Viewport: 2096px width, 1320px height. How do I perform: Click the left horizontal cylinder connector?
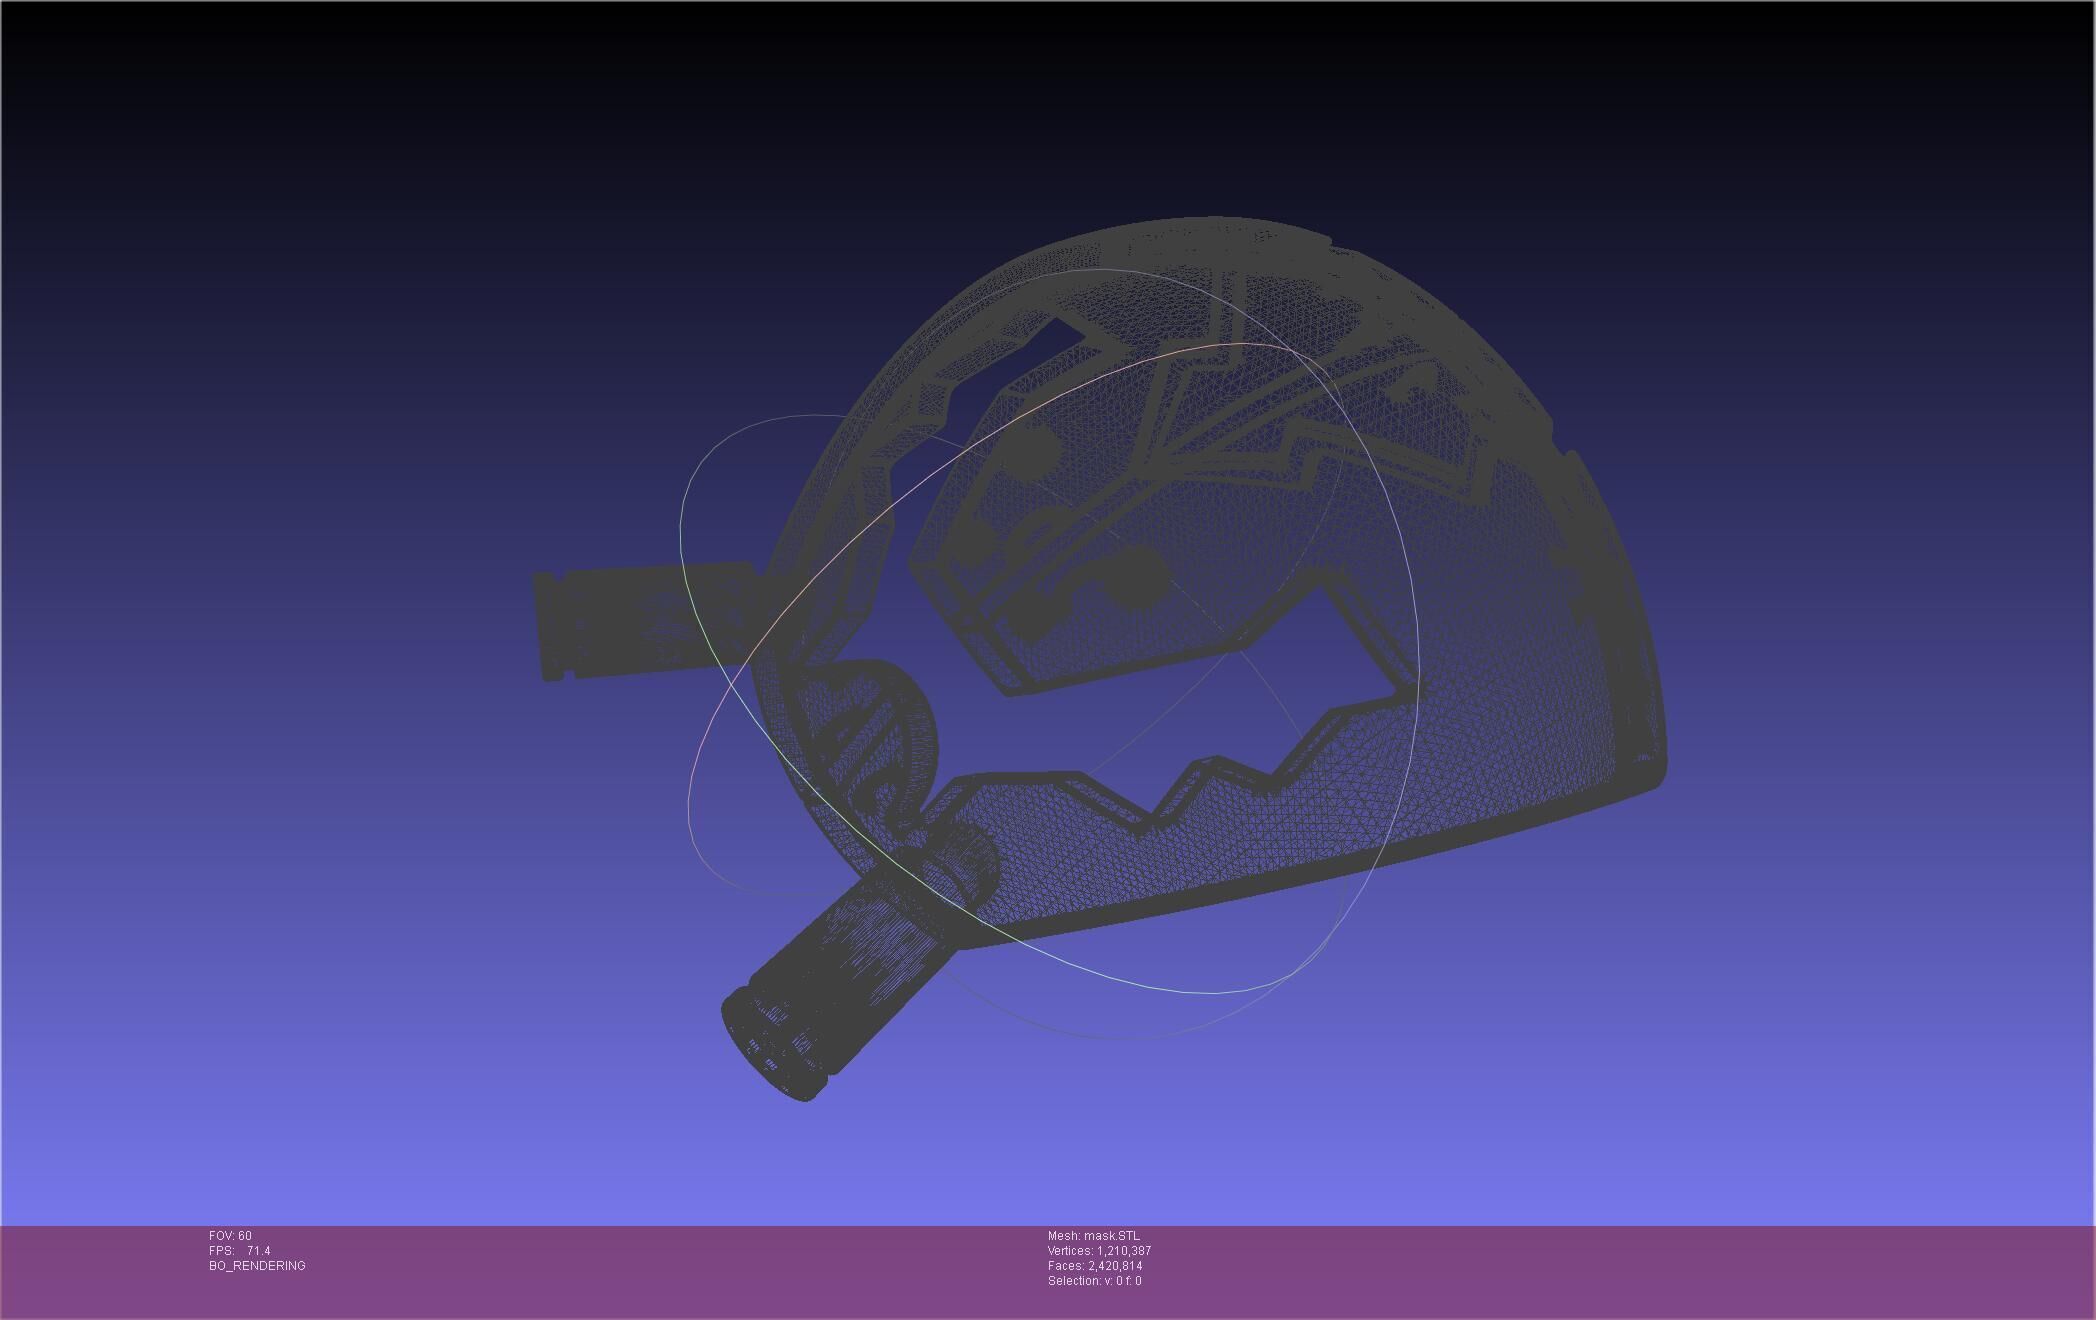pos(640,620)
